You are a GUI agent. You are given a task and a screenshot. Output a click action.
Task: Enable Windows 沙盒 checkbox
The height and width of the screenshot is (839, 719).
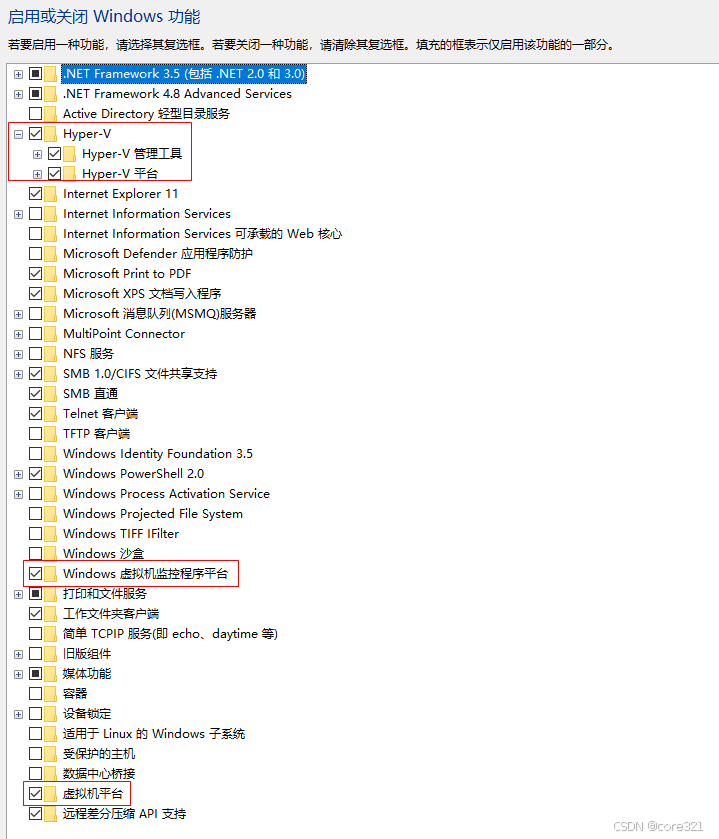point(35,554)
